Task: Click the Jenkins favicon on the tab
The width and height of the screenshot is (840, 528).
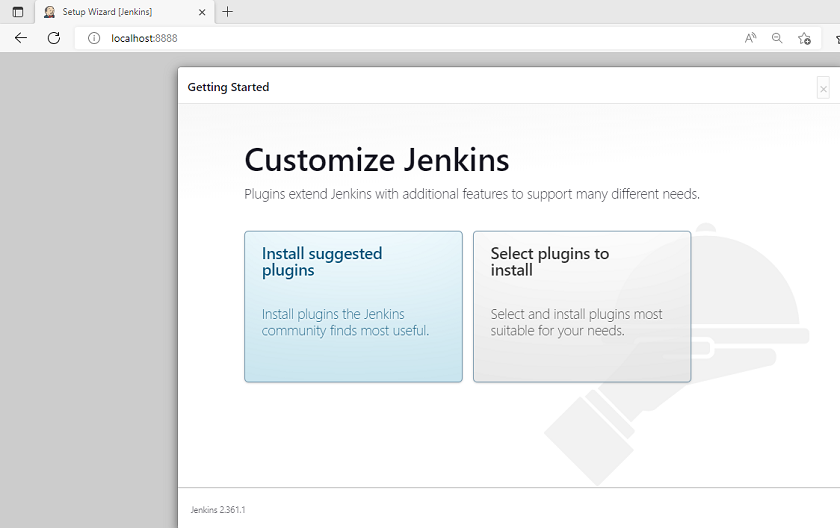Action: [49, 12]
